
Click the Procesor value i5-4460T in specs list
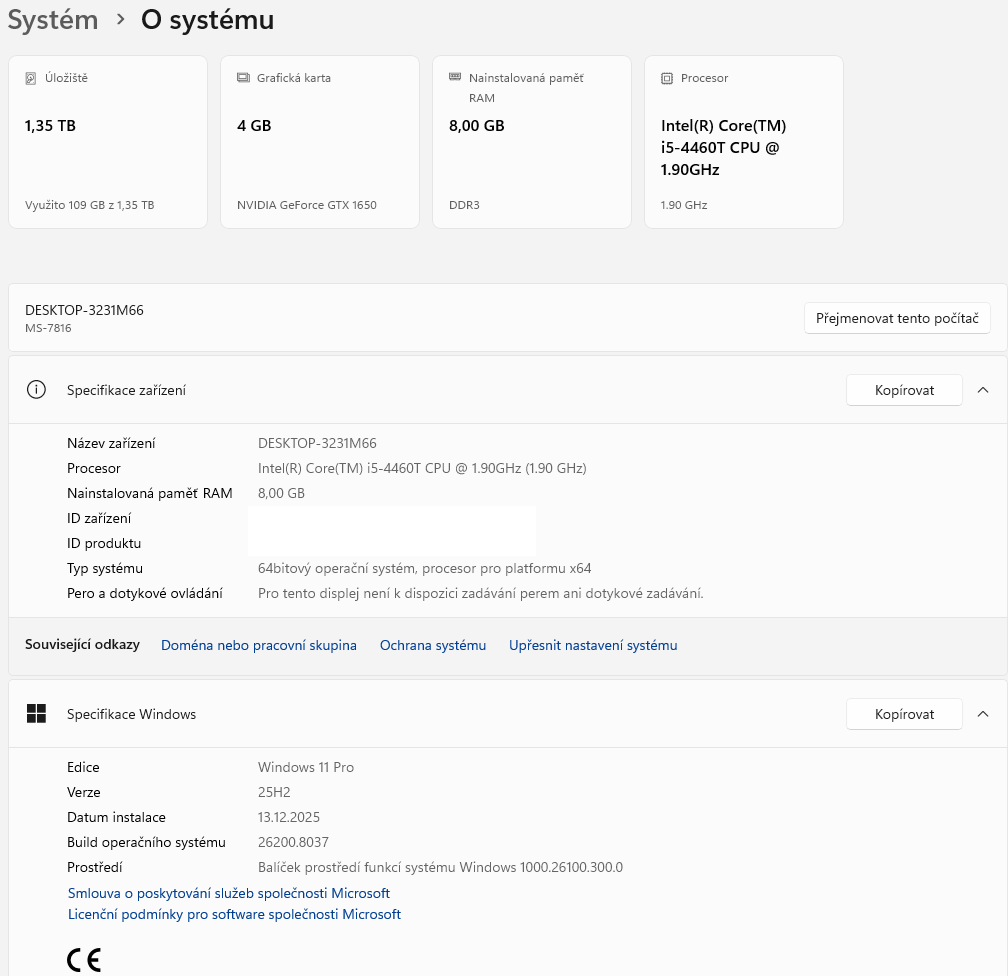[422, 468]
